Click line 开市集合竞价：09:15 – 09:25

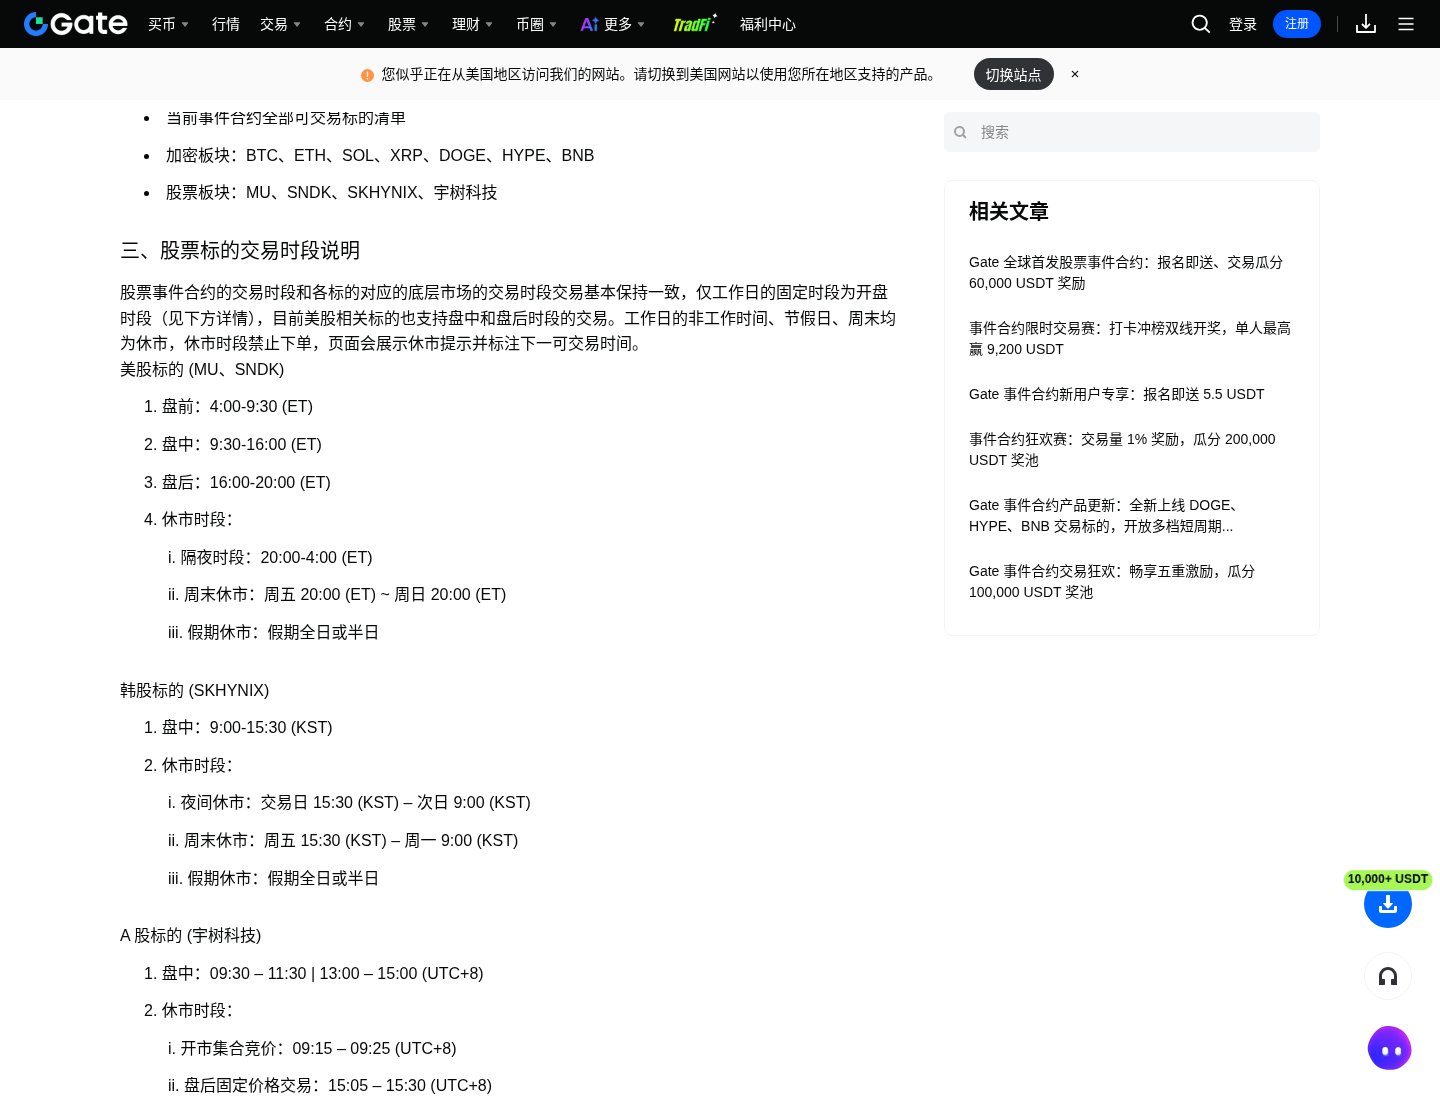click(x=318, y=1048)
